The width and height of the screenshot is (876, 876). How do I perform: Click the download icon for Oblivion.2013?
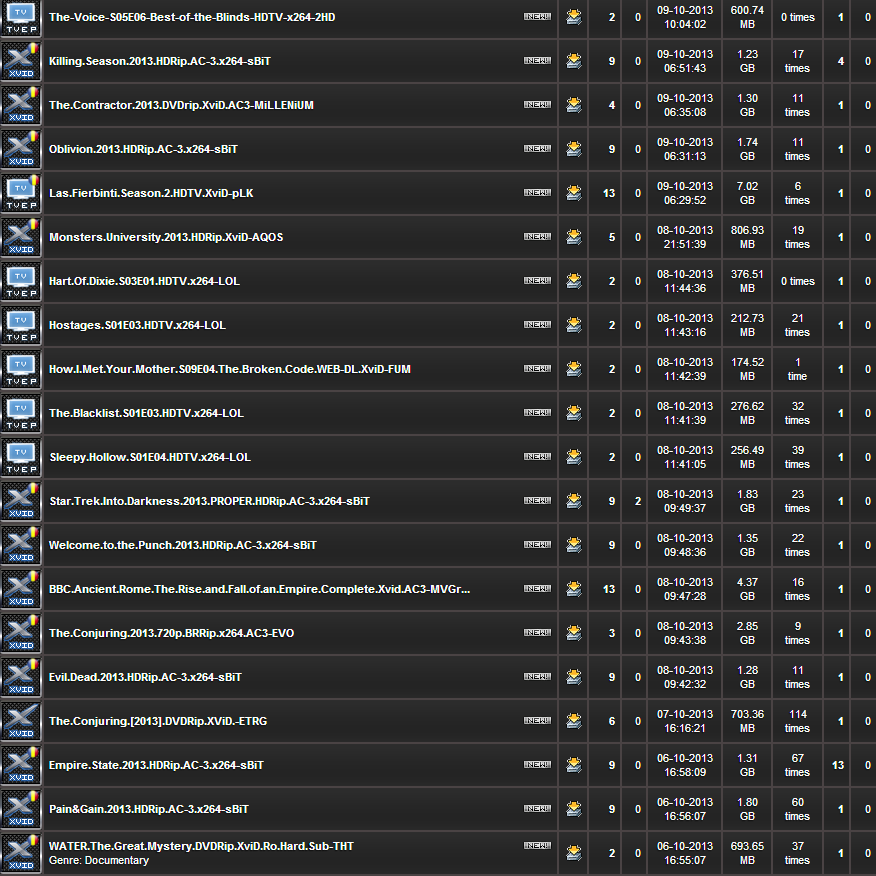pyautogui.click(x=573, y=149)
